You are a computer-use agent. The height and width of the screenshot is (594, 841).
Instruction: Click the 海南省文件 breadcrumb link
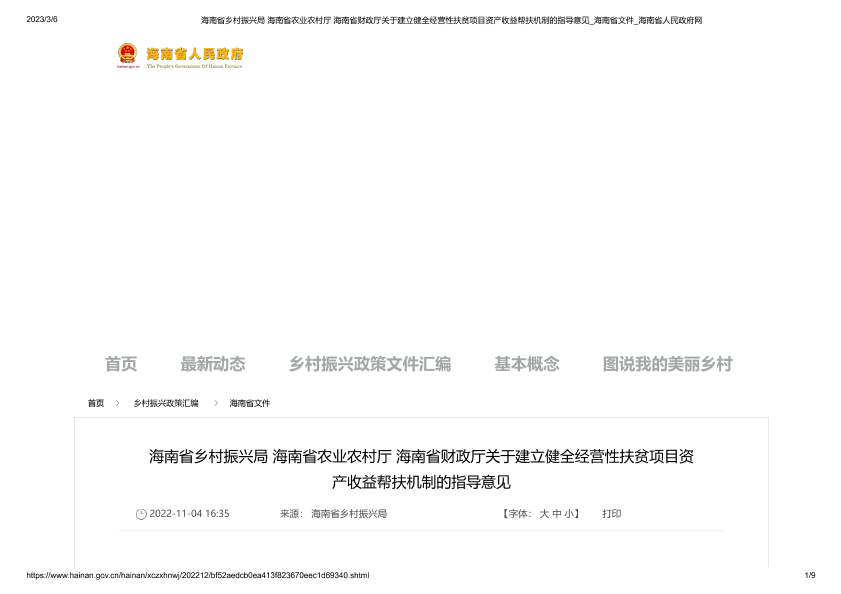point(250,403)
